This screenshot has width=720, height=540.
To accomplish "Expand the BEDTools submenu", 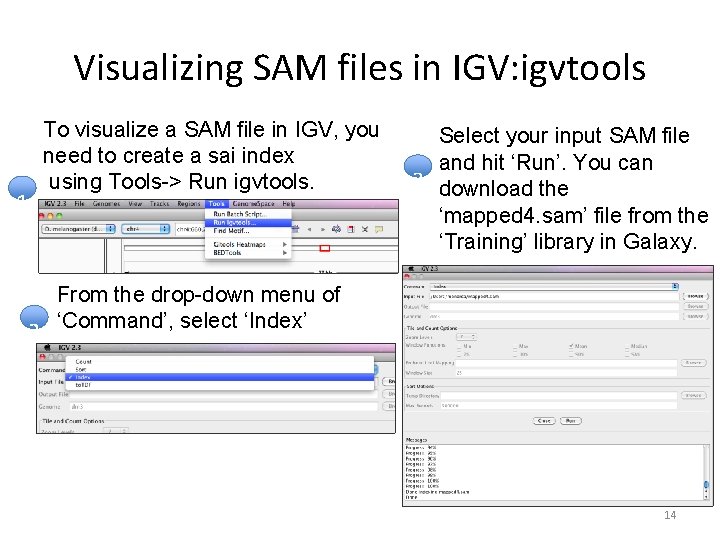I will point(248,253).
